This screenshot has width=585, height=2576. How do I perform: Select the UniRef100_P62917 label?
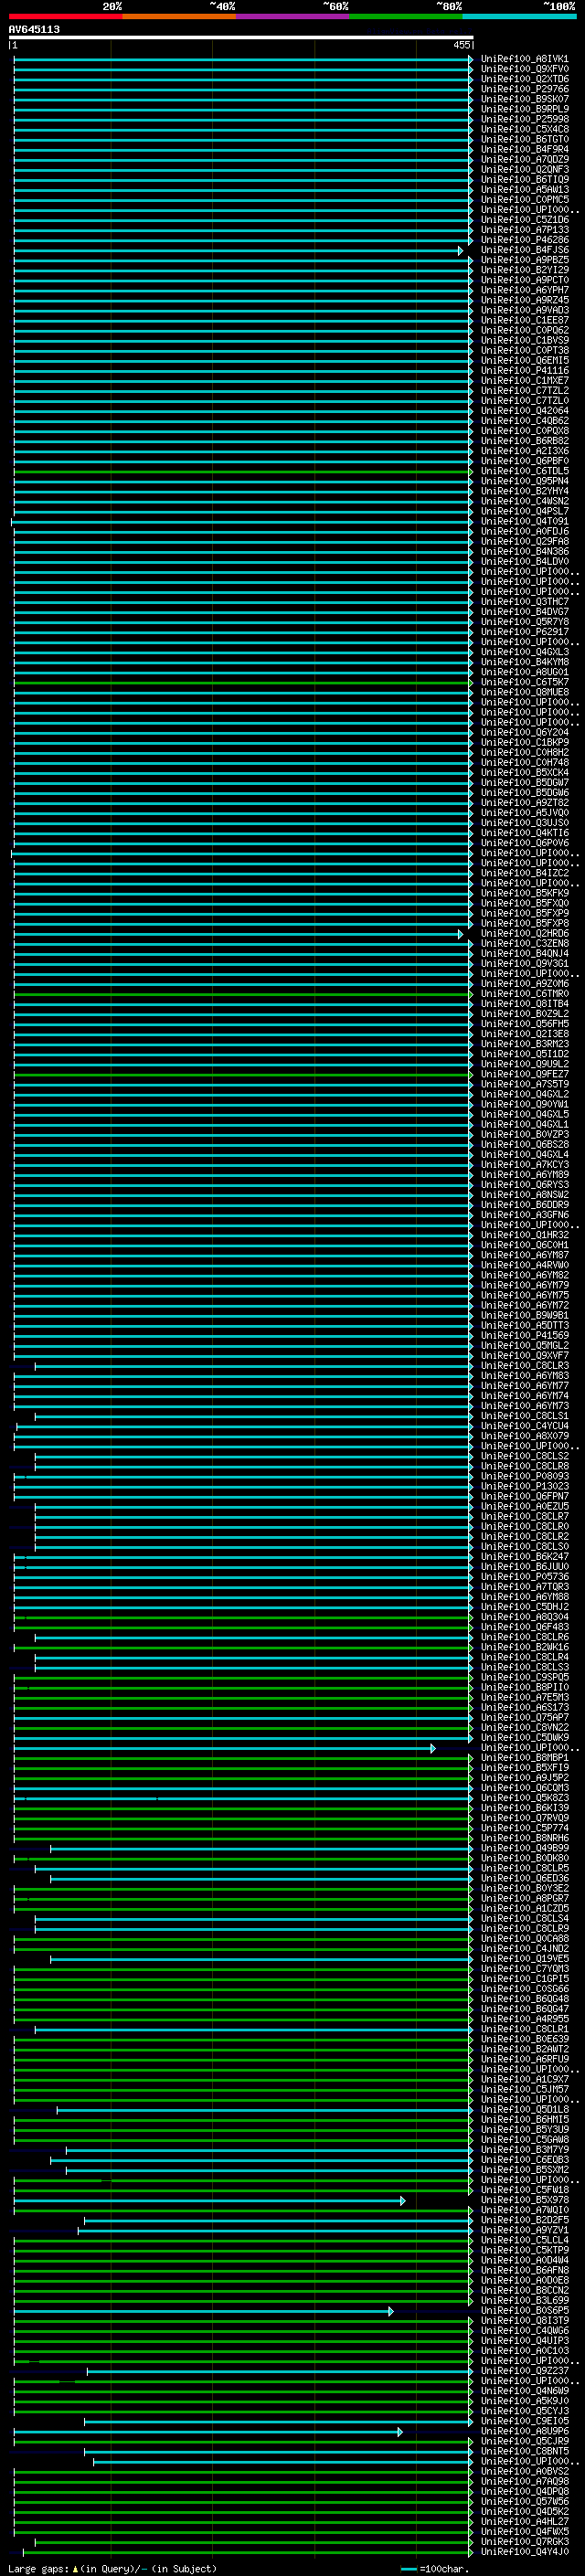click(524, 632)
